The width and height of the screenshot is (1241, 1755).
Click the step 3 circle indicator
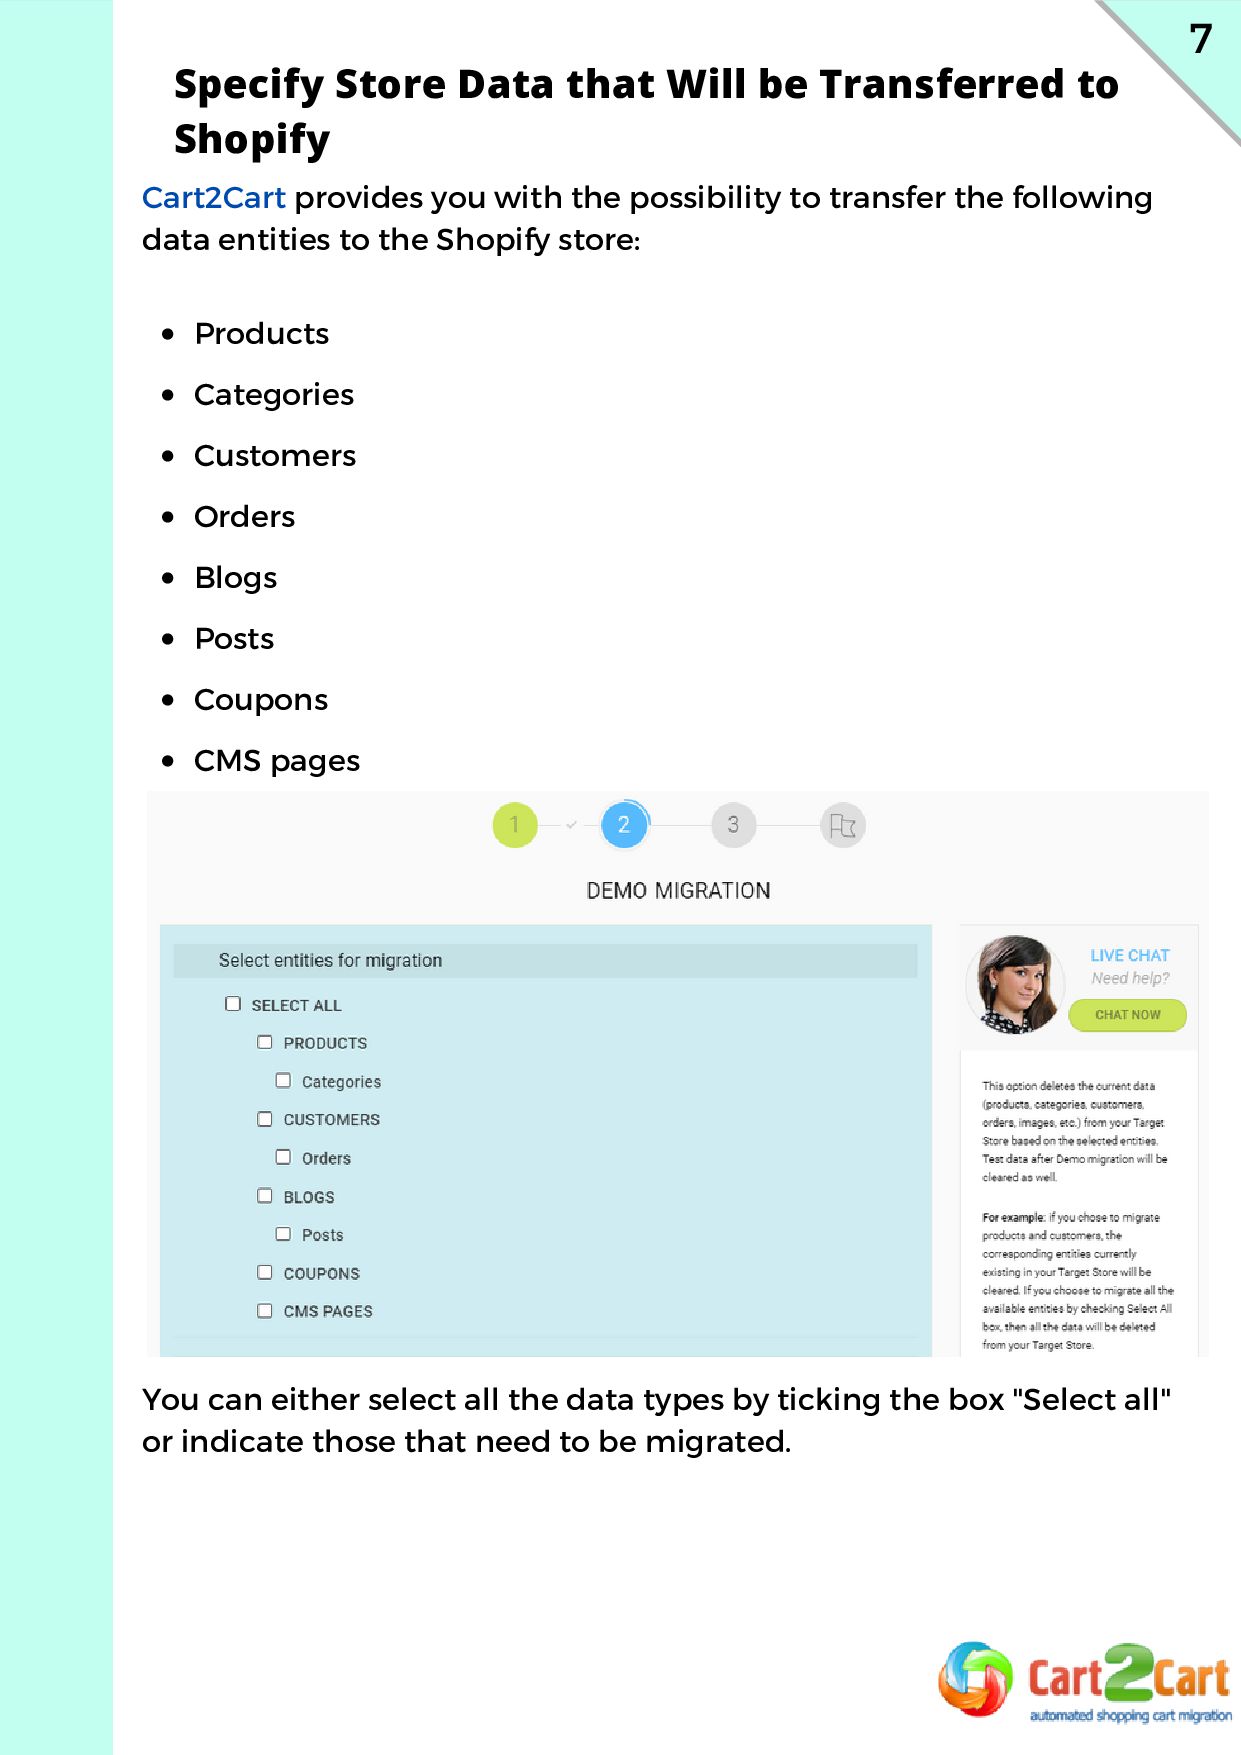pos(733,825)
